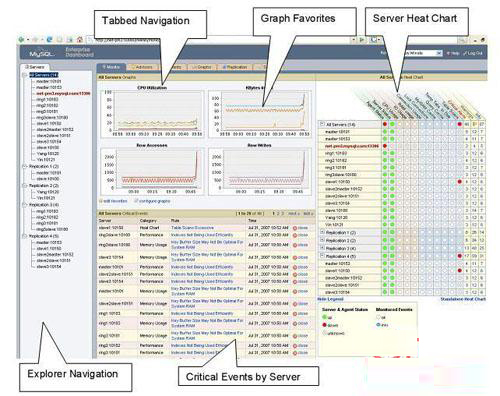Select slave1:10102 in the server tree
This screenshot has height=396, width=500.
click(x=49, y=123)
